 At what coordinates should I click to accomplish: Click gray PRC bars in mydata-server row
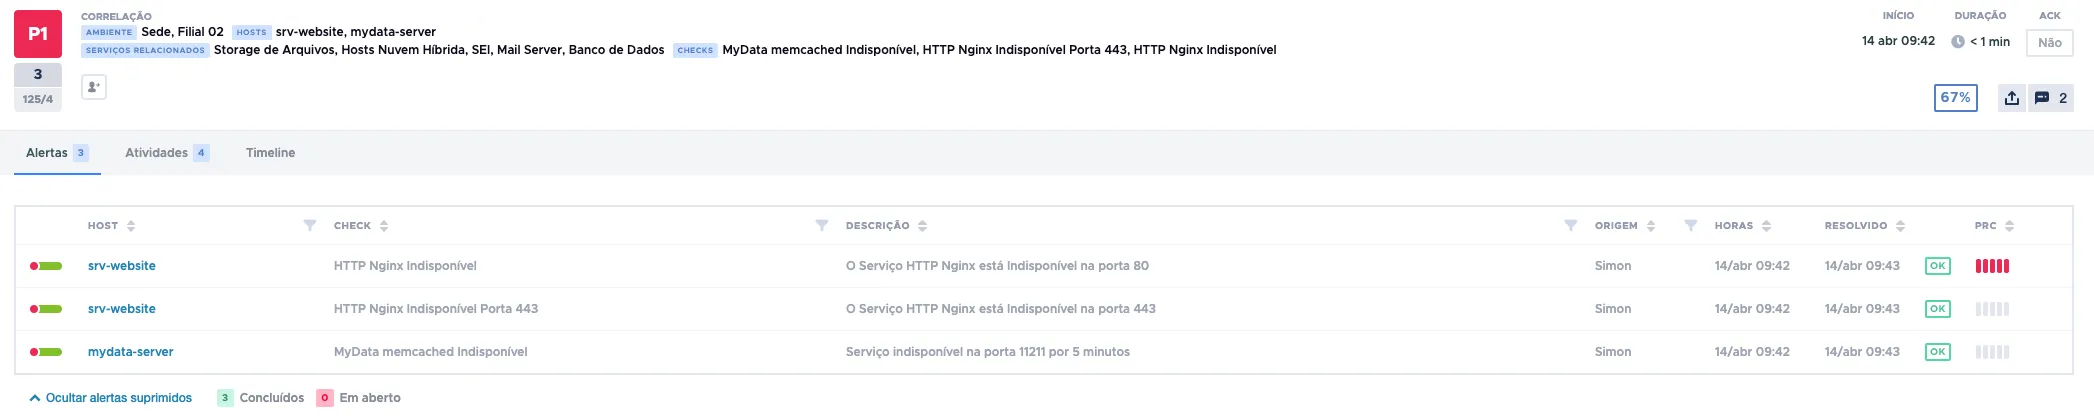(x=1992, y=352)
